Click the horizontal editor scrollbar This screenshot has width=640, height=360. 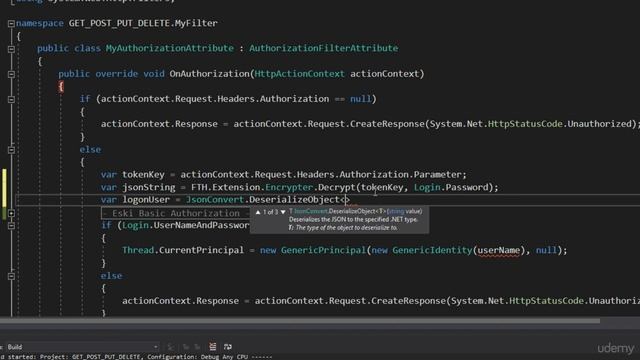pyautogui.click(x=300, y=321)
